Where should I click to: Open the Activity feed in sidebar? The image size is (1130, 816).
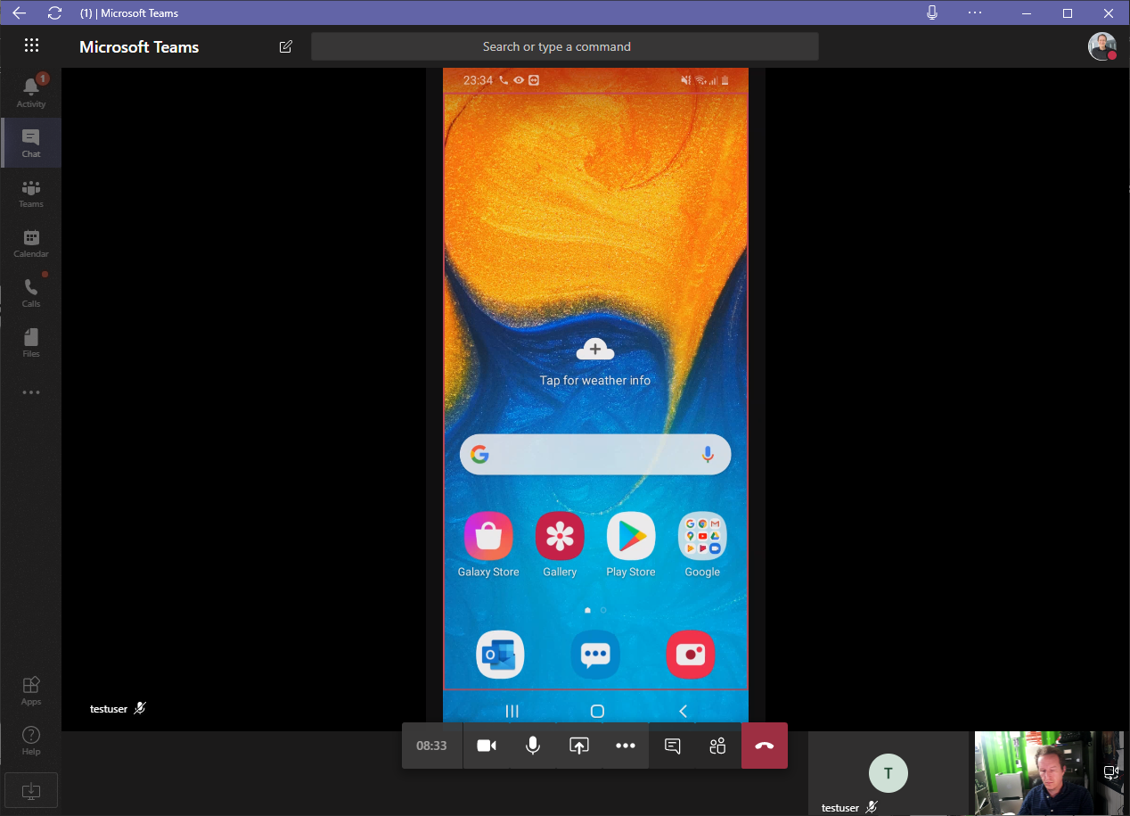coord(31,92)
